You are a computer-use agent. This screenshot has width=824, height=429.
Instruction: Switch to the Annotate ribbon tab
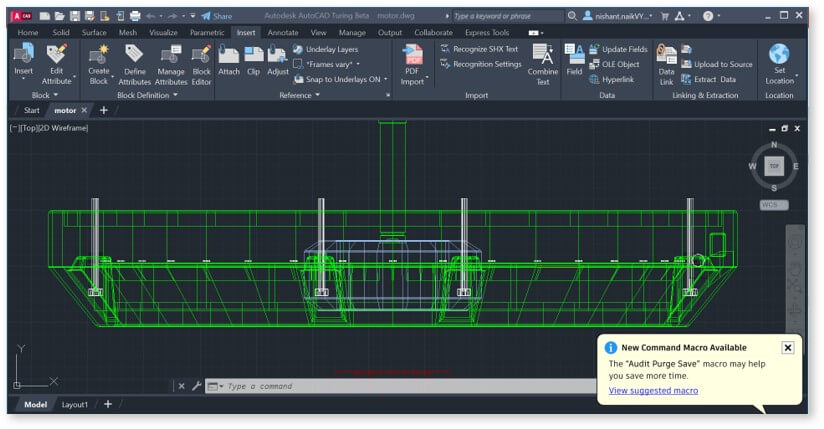coord(283,32)
